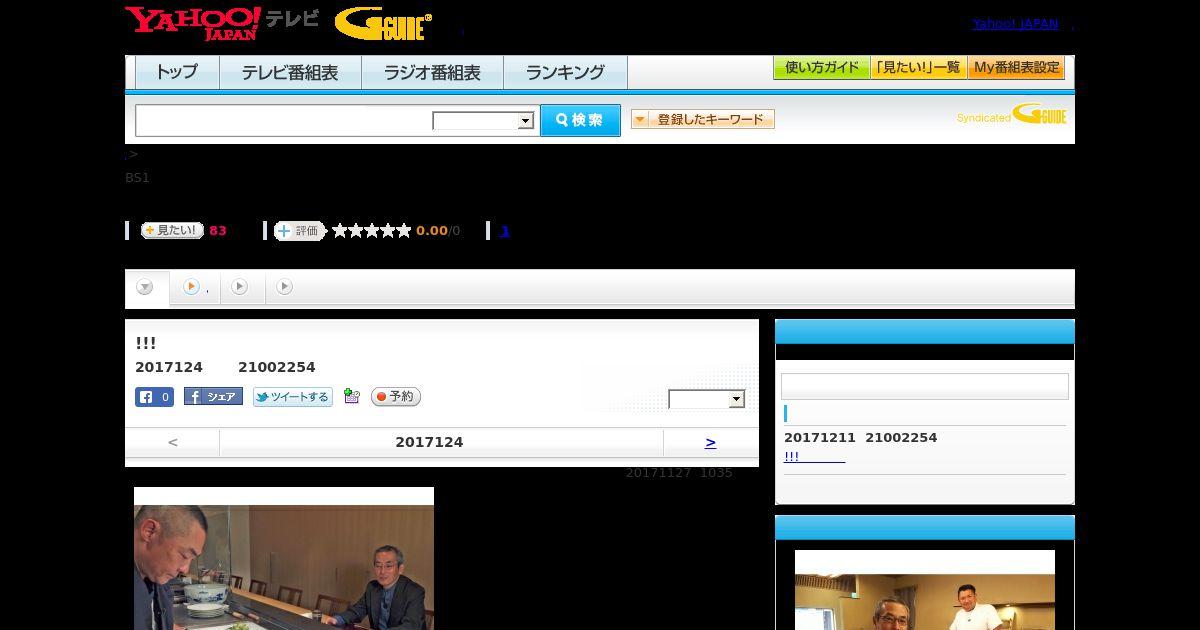Click the orange play icon tab
1200x630 pixels.
191,287
